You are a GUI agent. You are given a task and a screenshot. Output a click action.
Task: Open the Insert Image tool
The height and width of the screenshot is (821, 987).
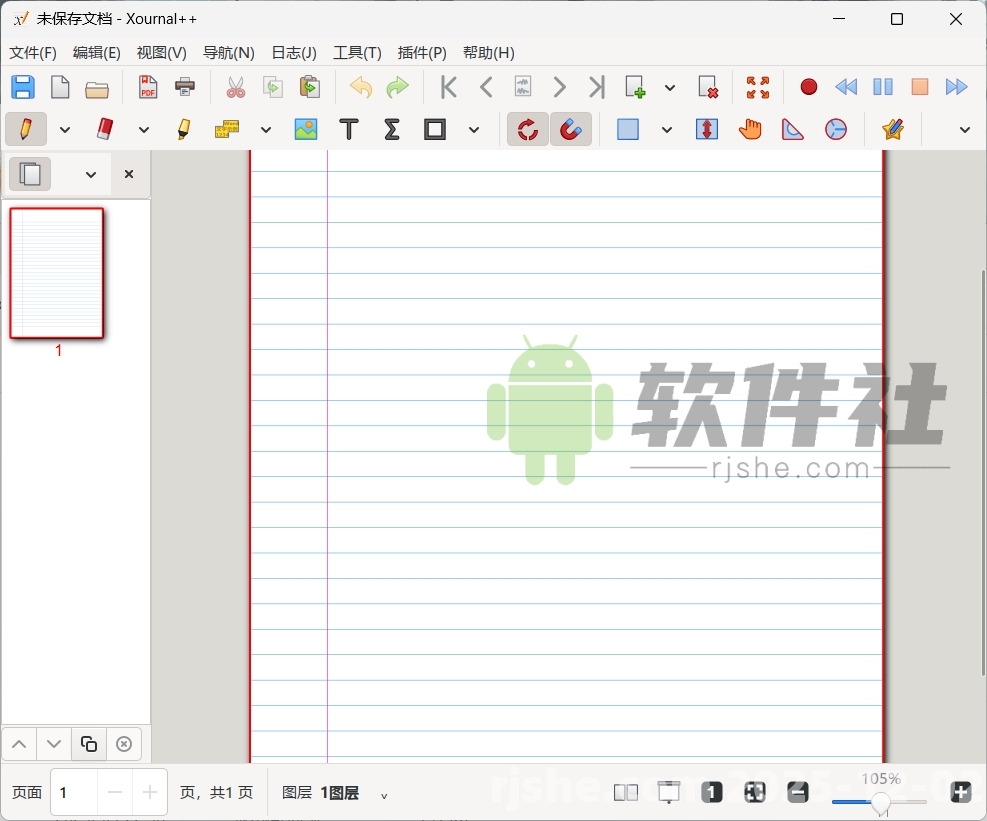pyautogui.click(x=306, y=129)
